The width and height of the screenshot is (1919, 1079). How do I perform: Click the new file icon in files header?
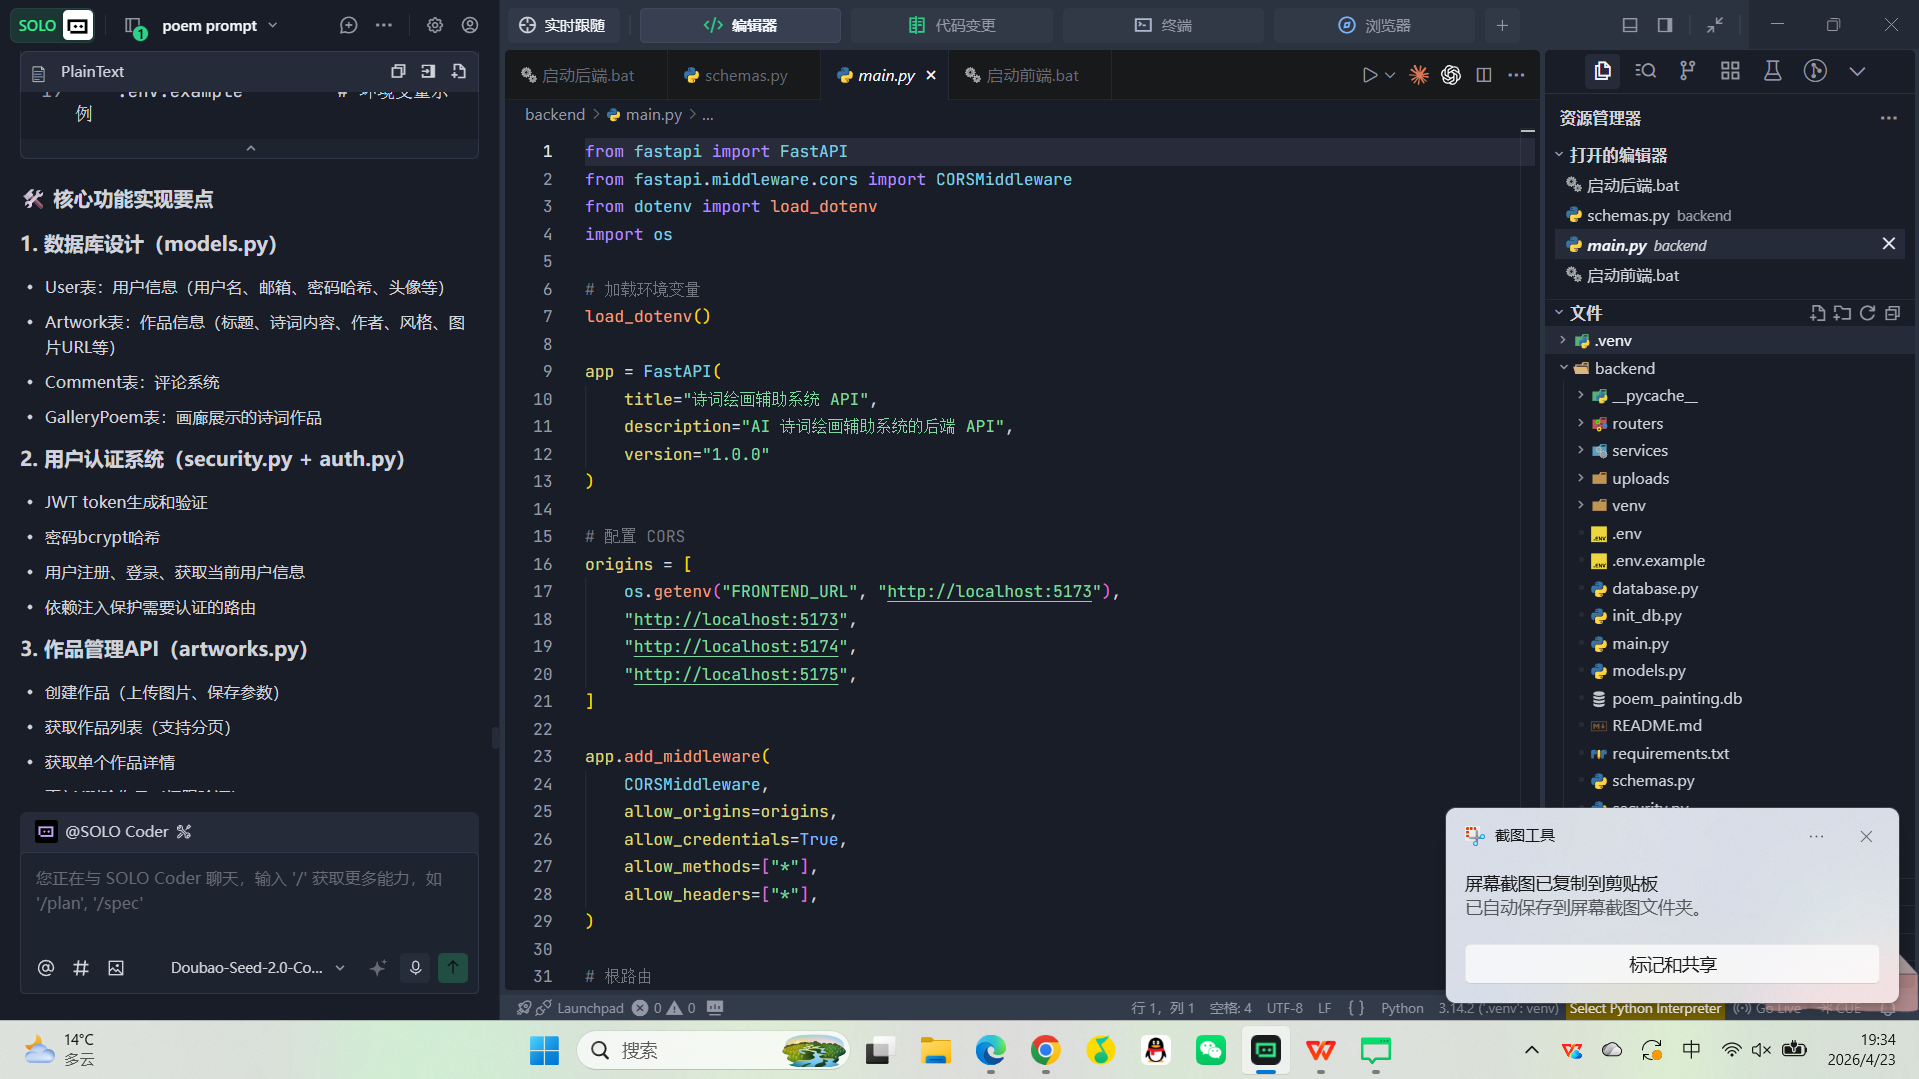click(1817, 313)
